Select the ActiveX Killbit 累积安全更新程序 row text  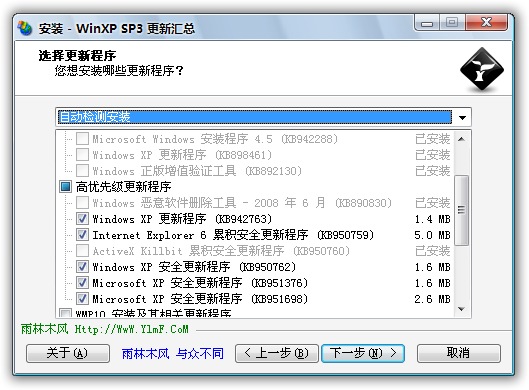221,251
